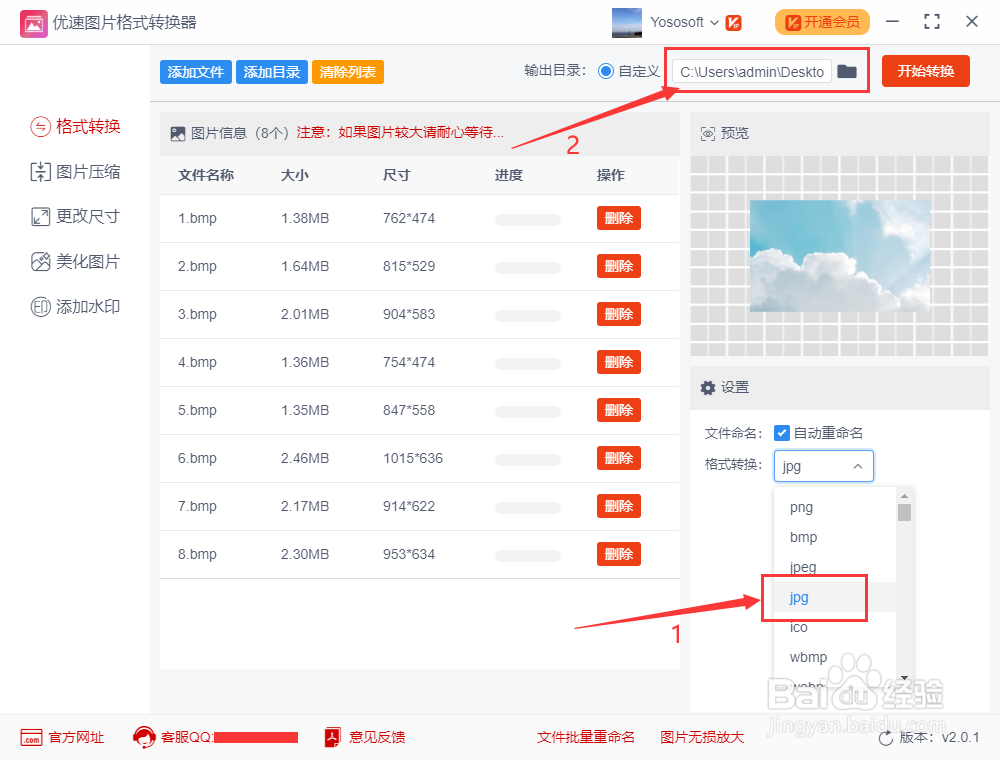The height and width of the screenshot is (760, 1000).
Task: Choose jpg from the format list
Action: (835, 597)
